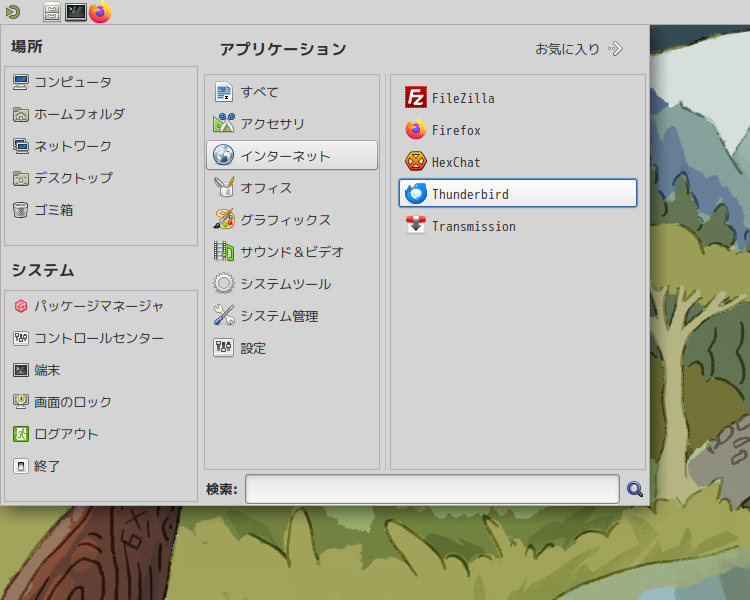Open the terminal launcher in top panel

click(76, 12)
